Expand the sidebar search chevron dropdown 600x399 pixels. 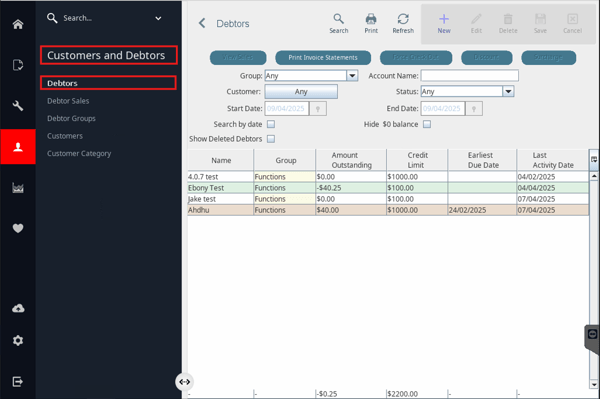[158, 18]
